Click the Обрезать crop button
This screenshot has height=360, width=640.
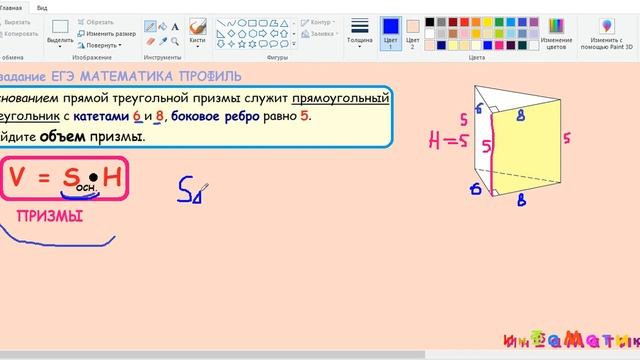tap(96, 22)
